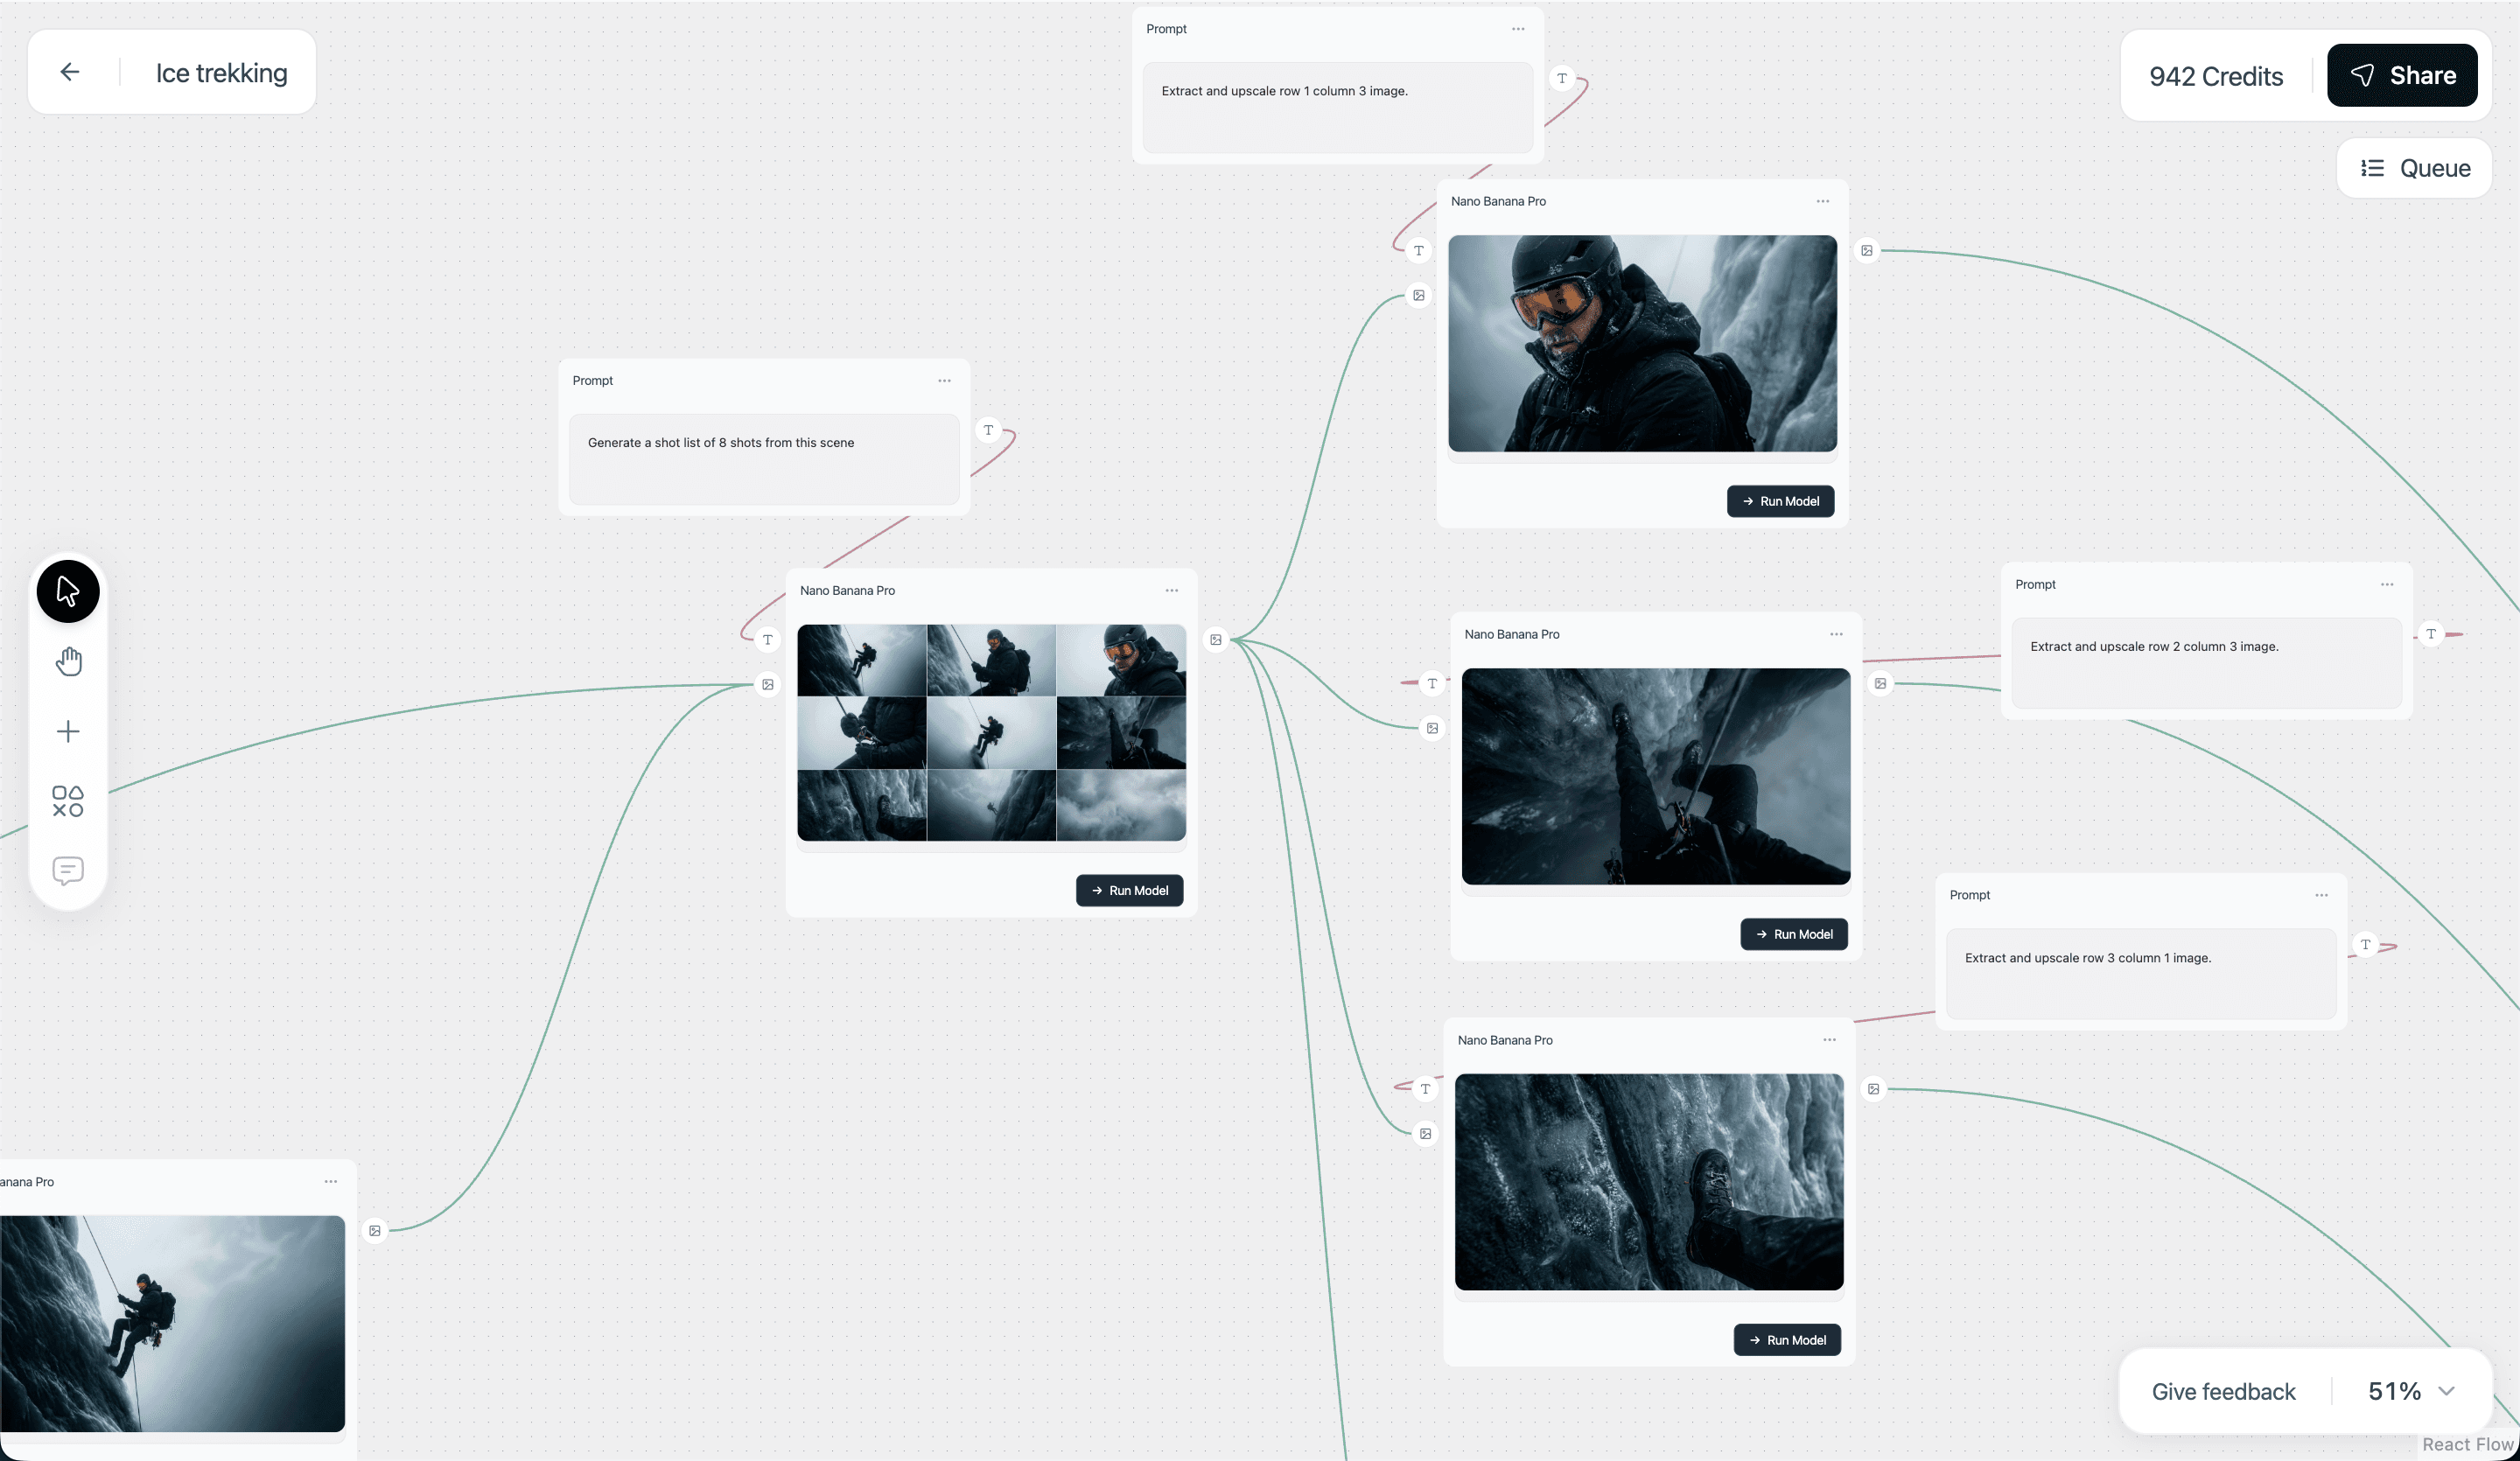The width and height of the screenshot is (2520, 1461).
Task: Open the shapes components icon
Action: (x=68, y=801)
